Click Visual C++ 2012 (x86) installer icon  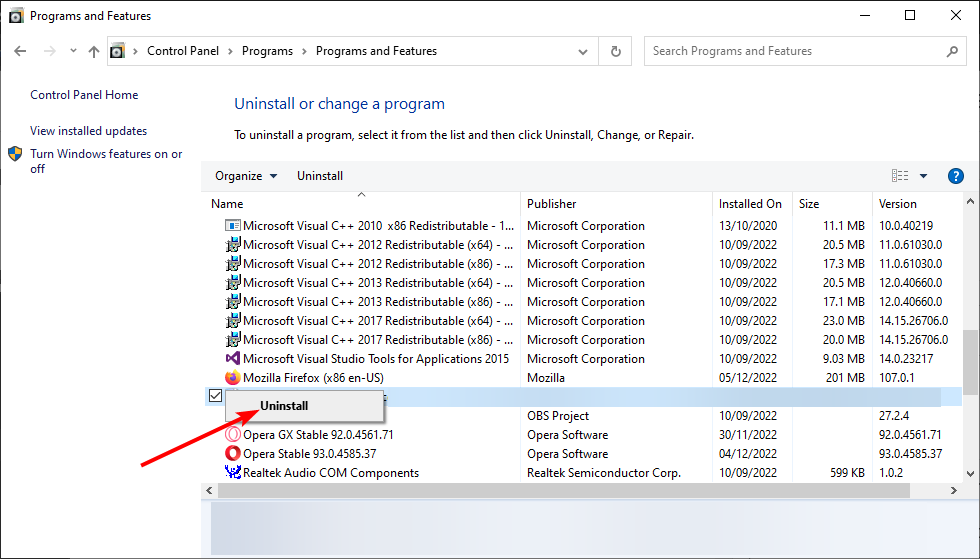(x=232, y=264)
